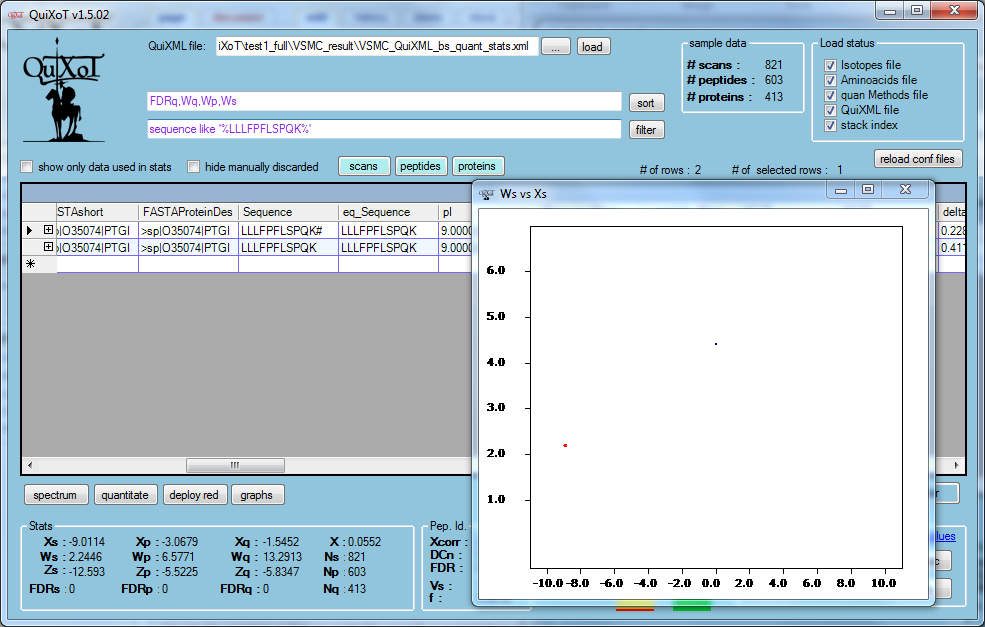Enable show only data used in stats
The image size is (985, 627).
pyautogui.click(x=27, y=167)
